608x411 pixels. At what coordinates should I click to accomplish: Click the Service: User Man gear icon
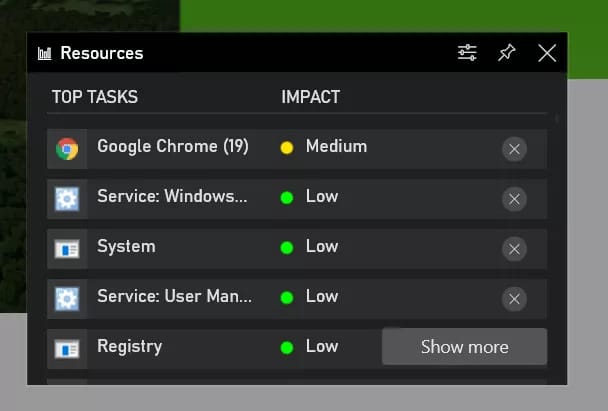tap(67, 299)
